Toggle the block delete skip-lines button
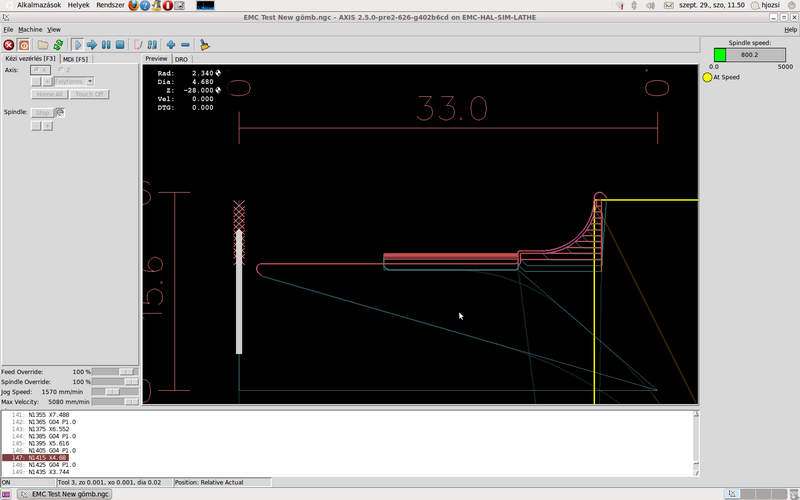The width and height of the screenshot is (800, 500). (x=138, y=45)
